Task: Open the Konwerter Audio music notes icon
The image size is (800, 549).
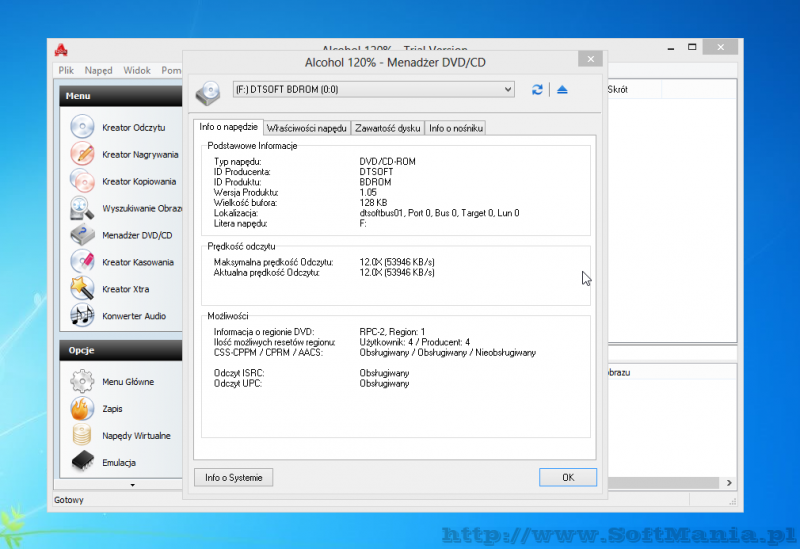Action: coord(82,315)
